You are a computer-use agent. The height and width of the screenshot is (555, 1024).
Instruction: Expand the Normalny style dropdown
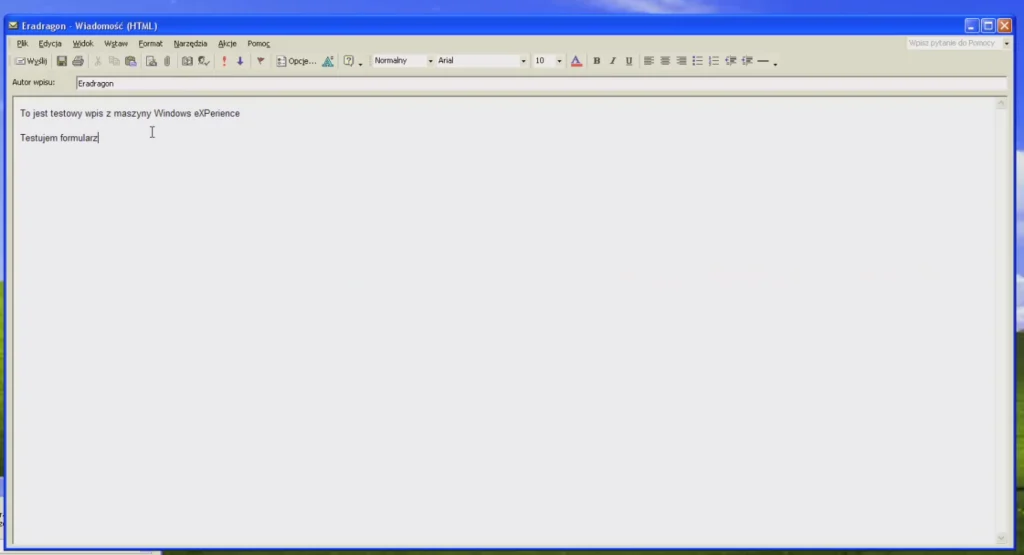click(430, 61)
